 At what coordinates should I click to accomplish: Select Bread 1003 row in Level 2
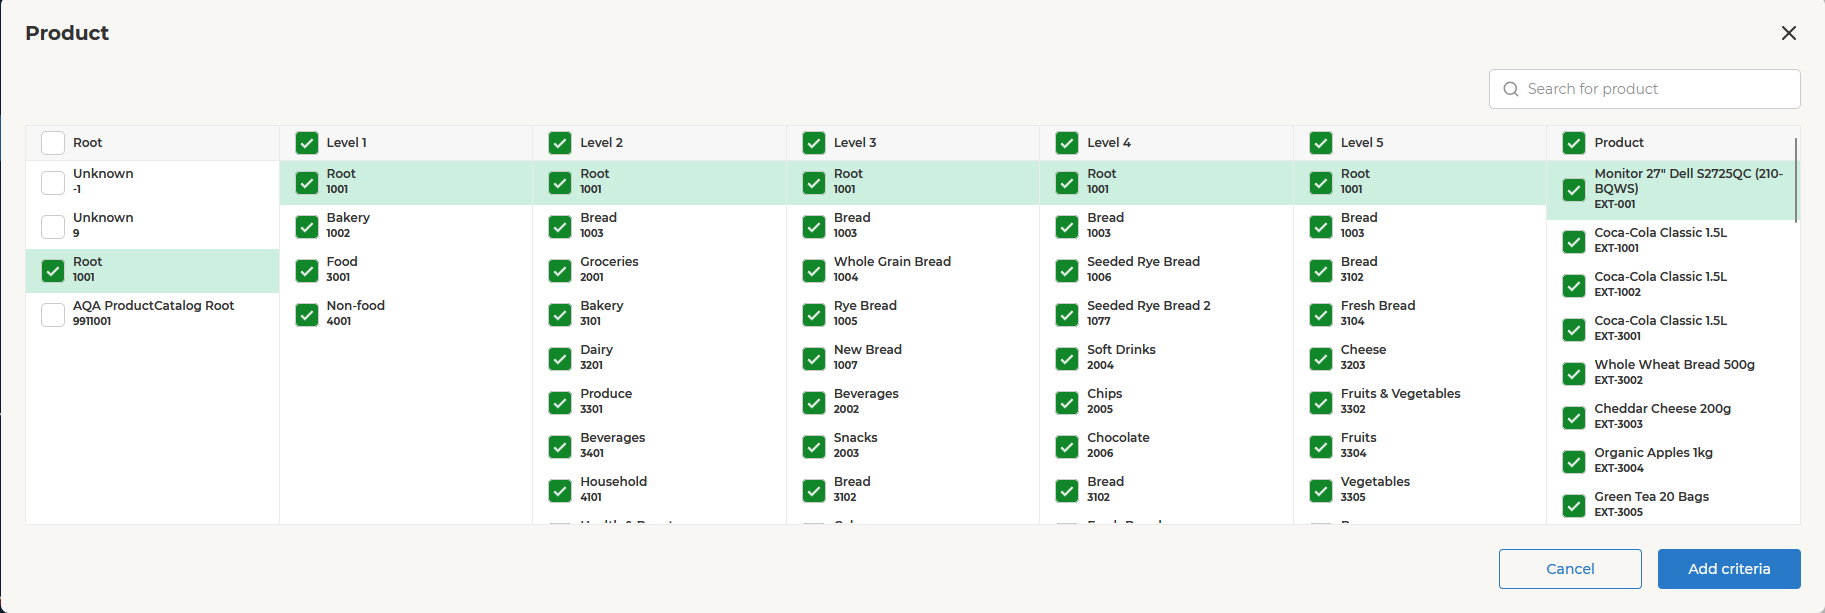(x=659, y=227)
